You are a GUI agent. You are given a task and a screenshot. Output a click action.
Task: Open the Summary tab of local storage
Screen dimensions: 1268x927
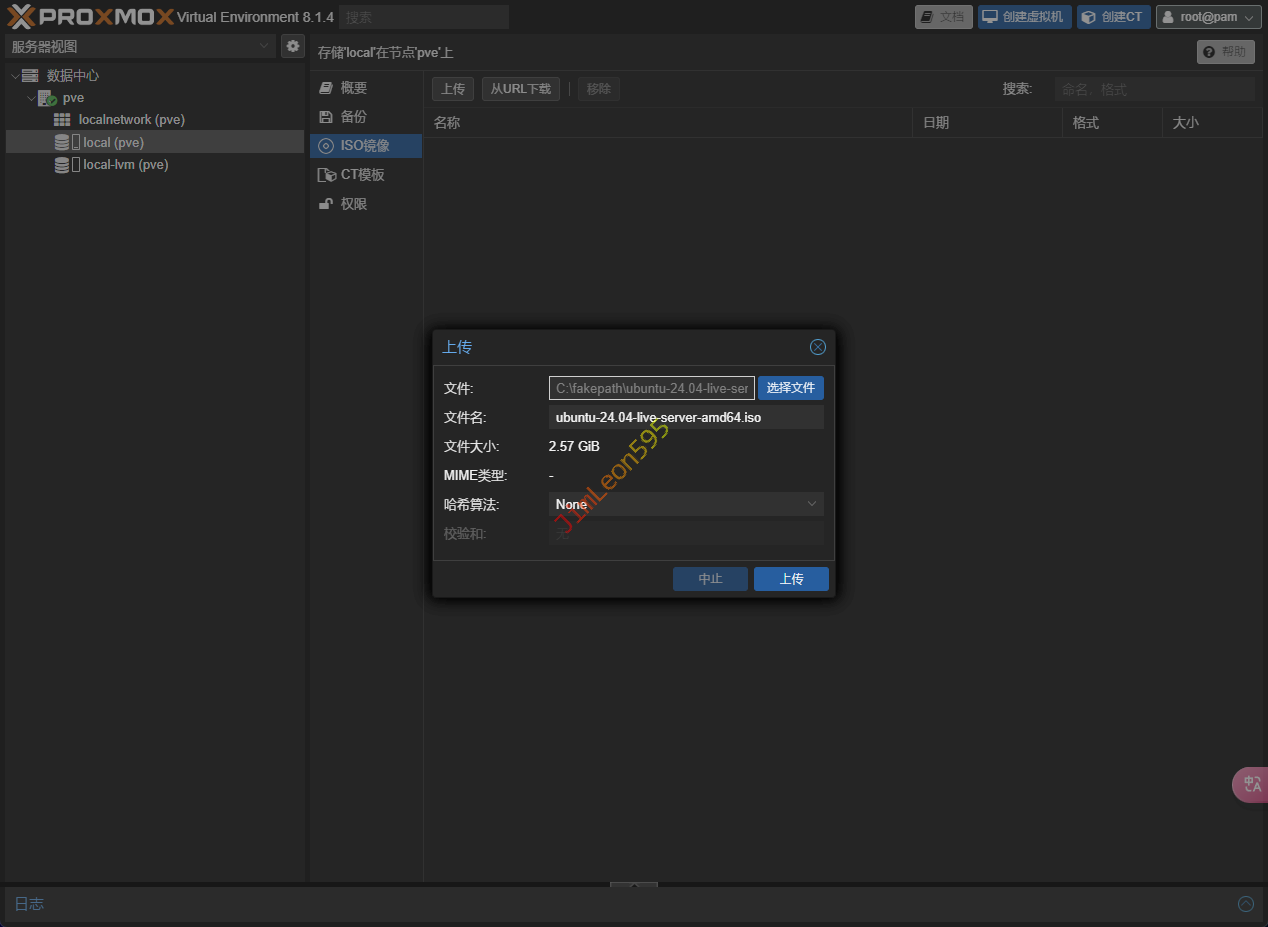click(x=353, y=88)
